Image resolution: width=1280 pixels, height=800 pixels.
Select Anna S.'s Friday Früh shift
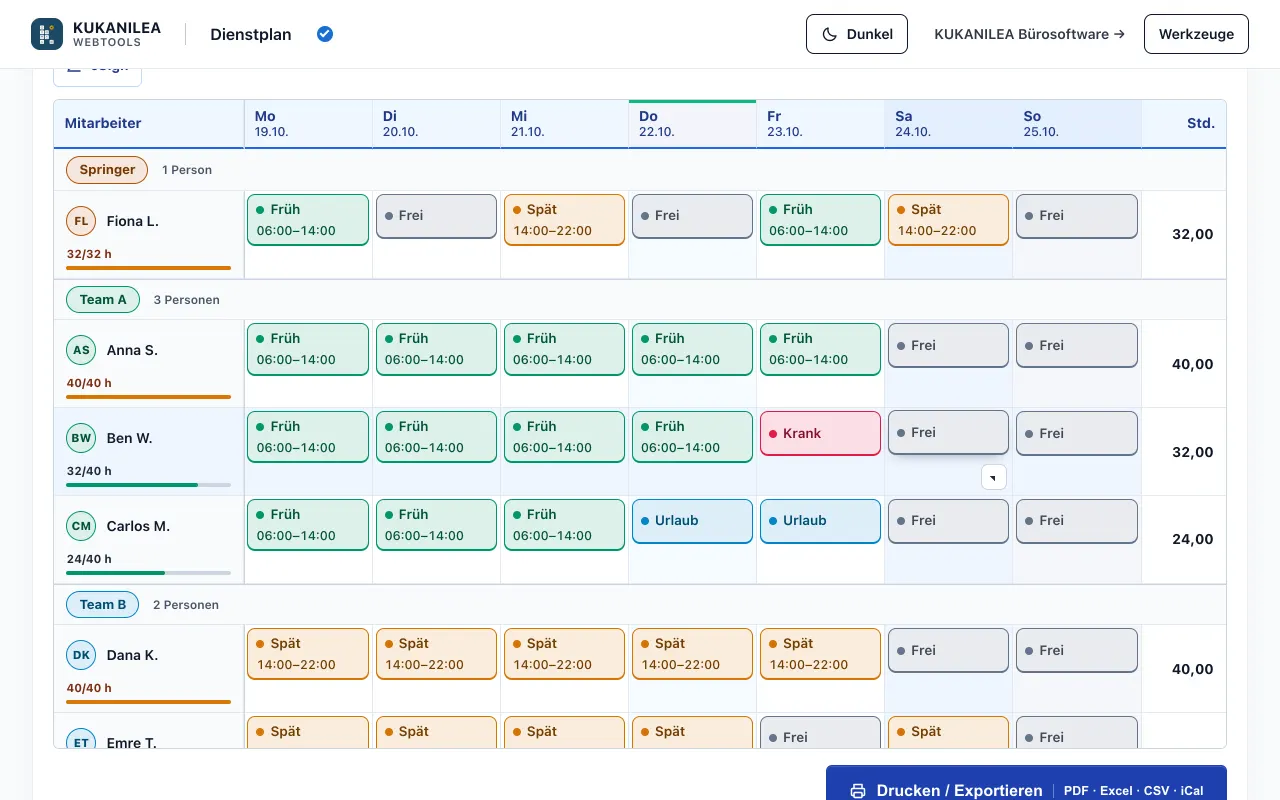[820, 349]
